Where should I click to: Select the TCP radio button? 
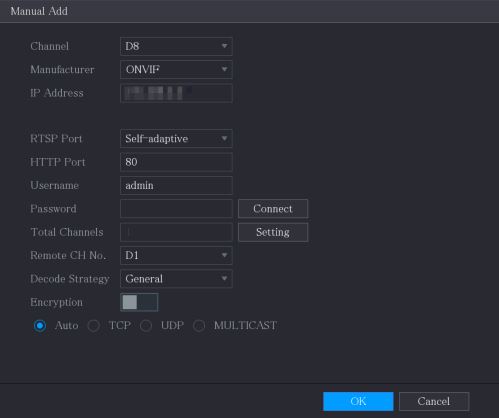tap(93, 325)
